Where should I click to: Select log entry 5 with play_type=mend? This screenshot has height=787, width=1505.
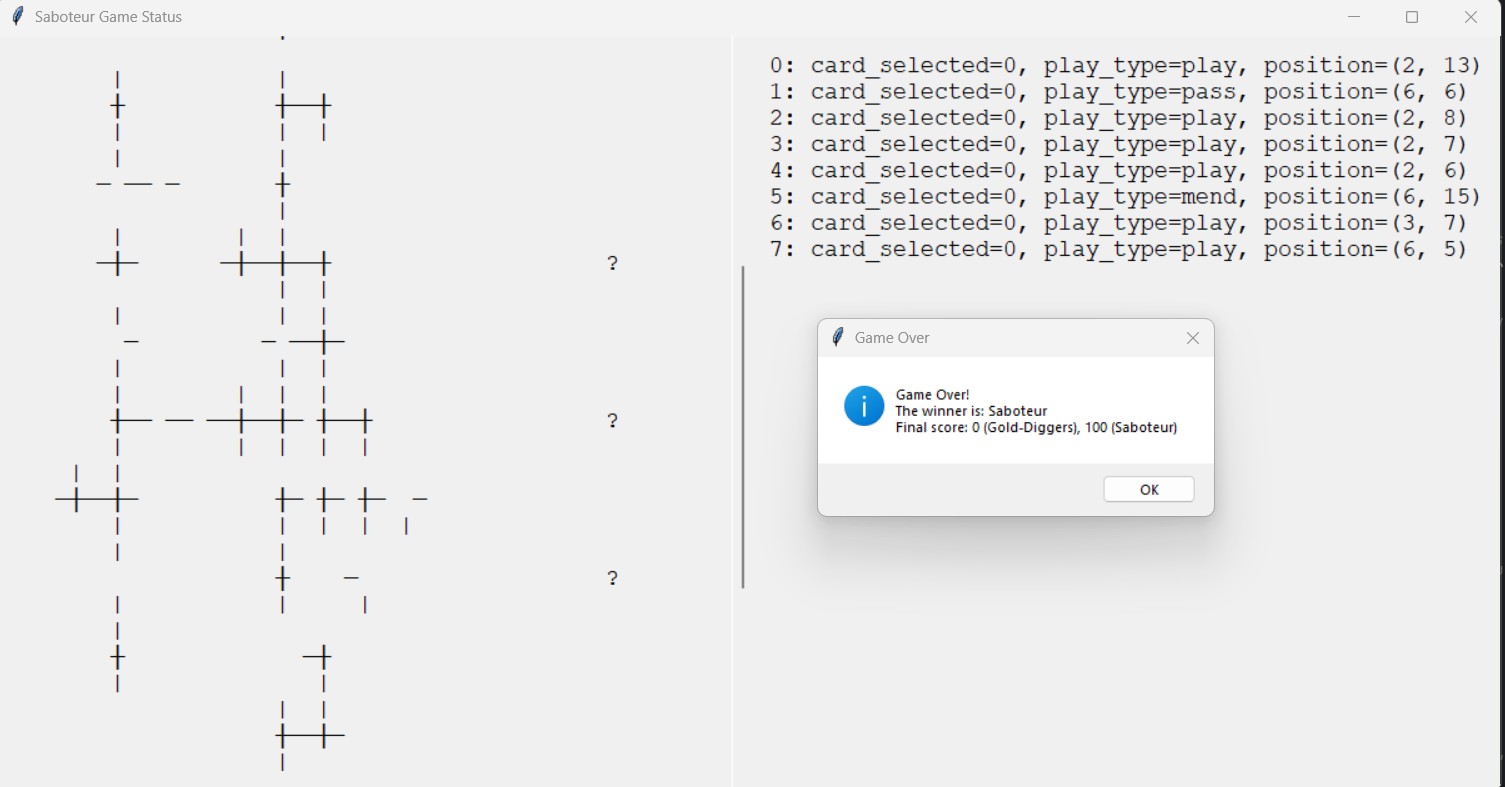[x=1124, y=197]
